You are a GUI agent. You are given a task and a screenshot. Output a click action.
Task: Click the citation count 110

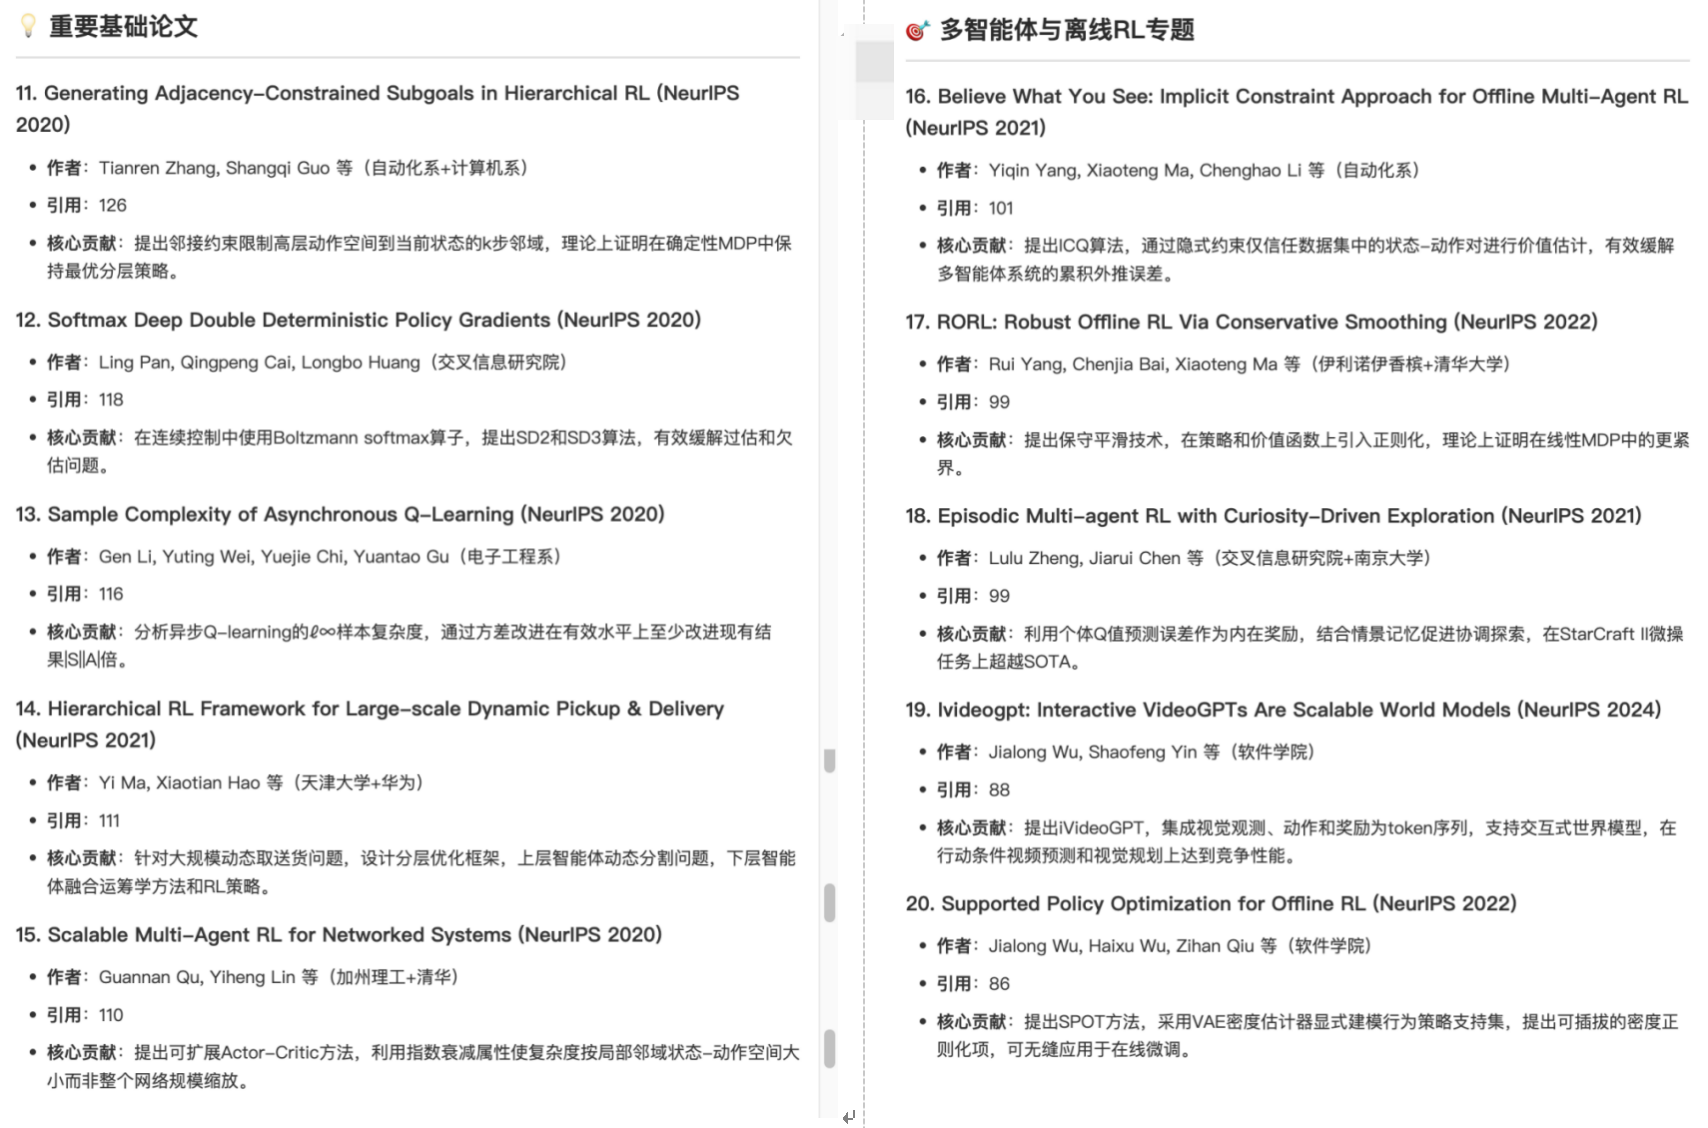pyautogui.click(x=111, y=1015)
